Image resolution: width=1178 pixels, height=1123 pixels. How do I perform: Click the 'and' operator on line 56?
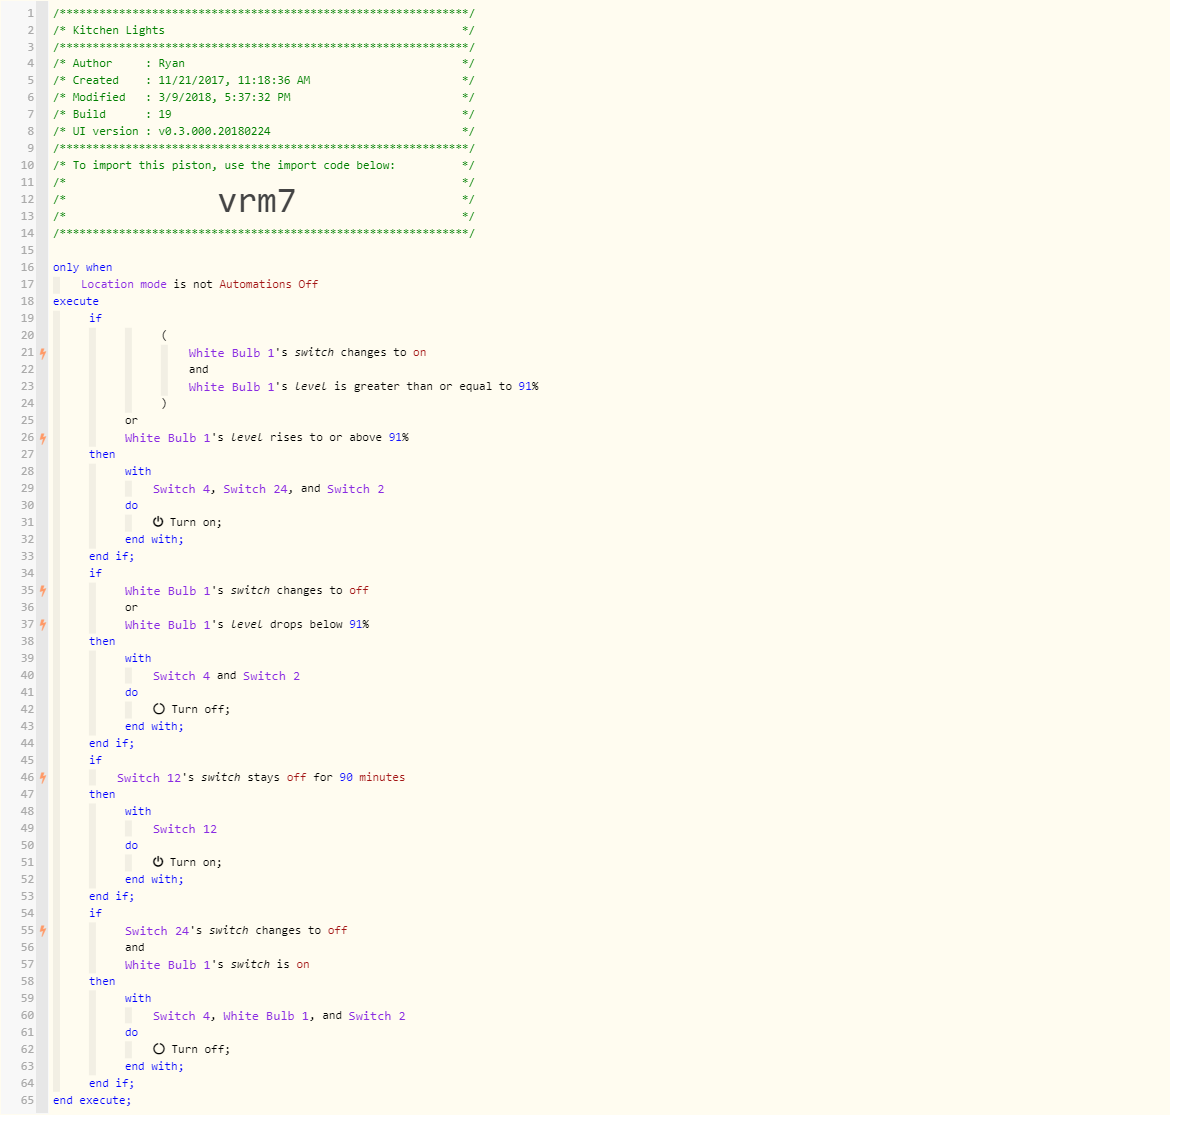point(134,947)
